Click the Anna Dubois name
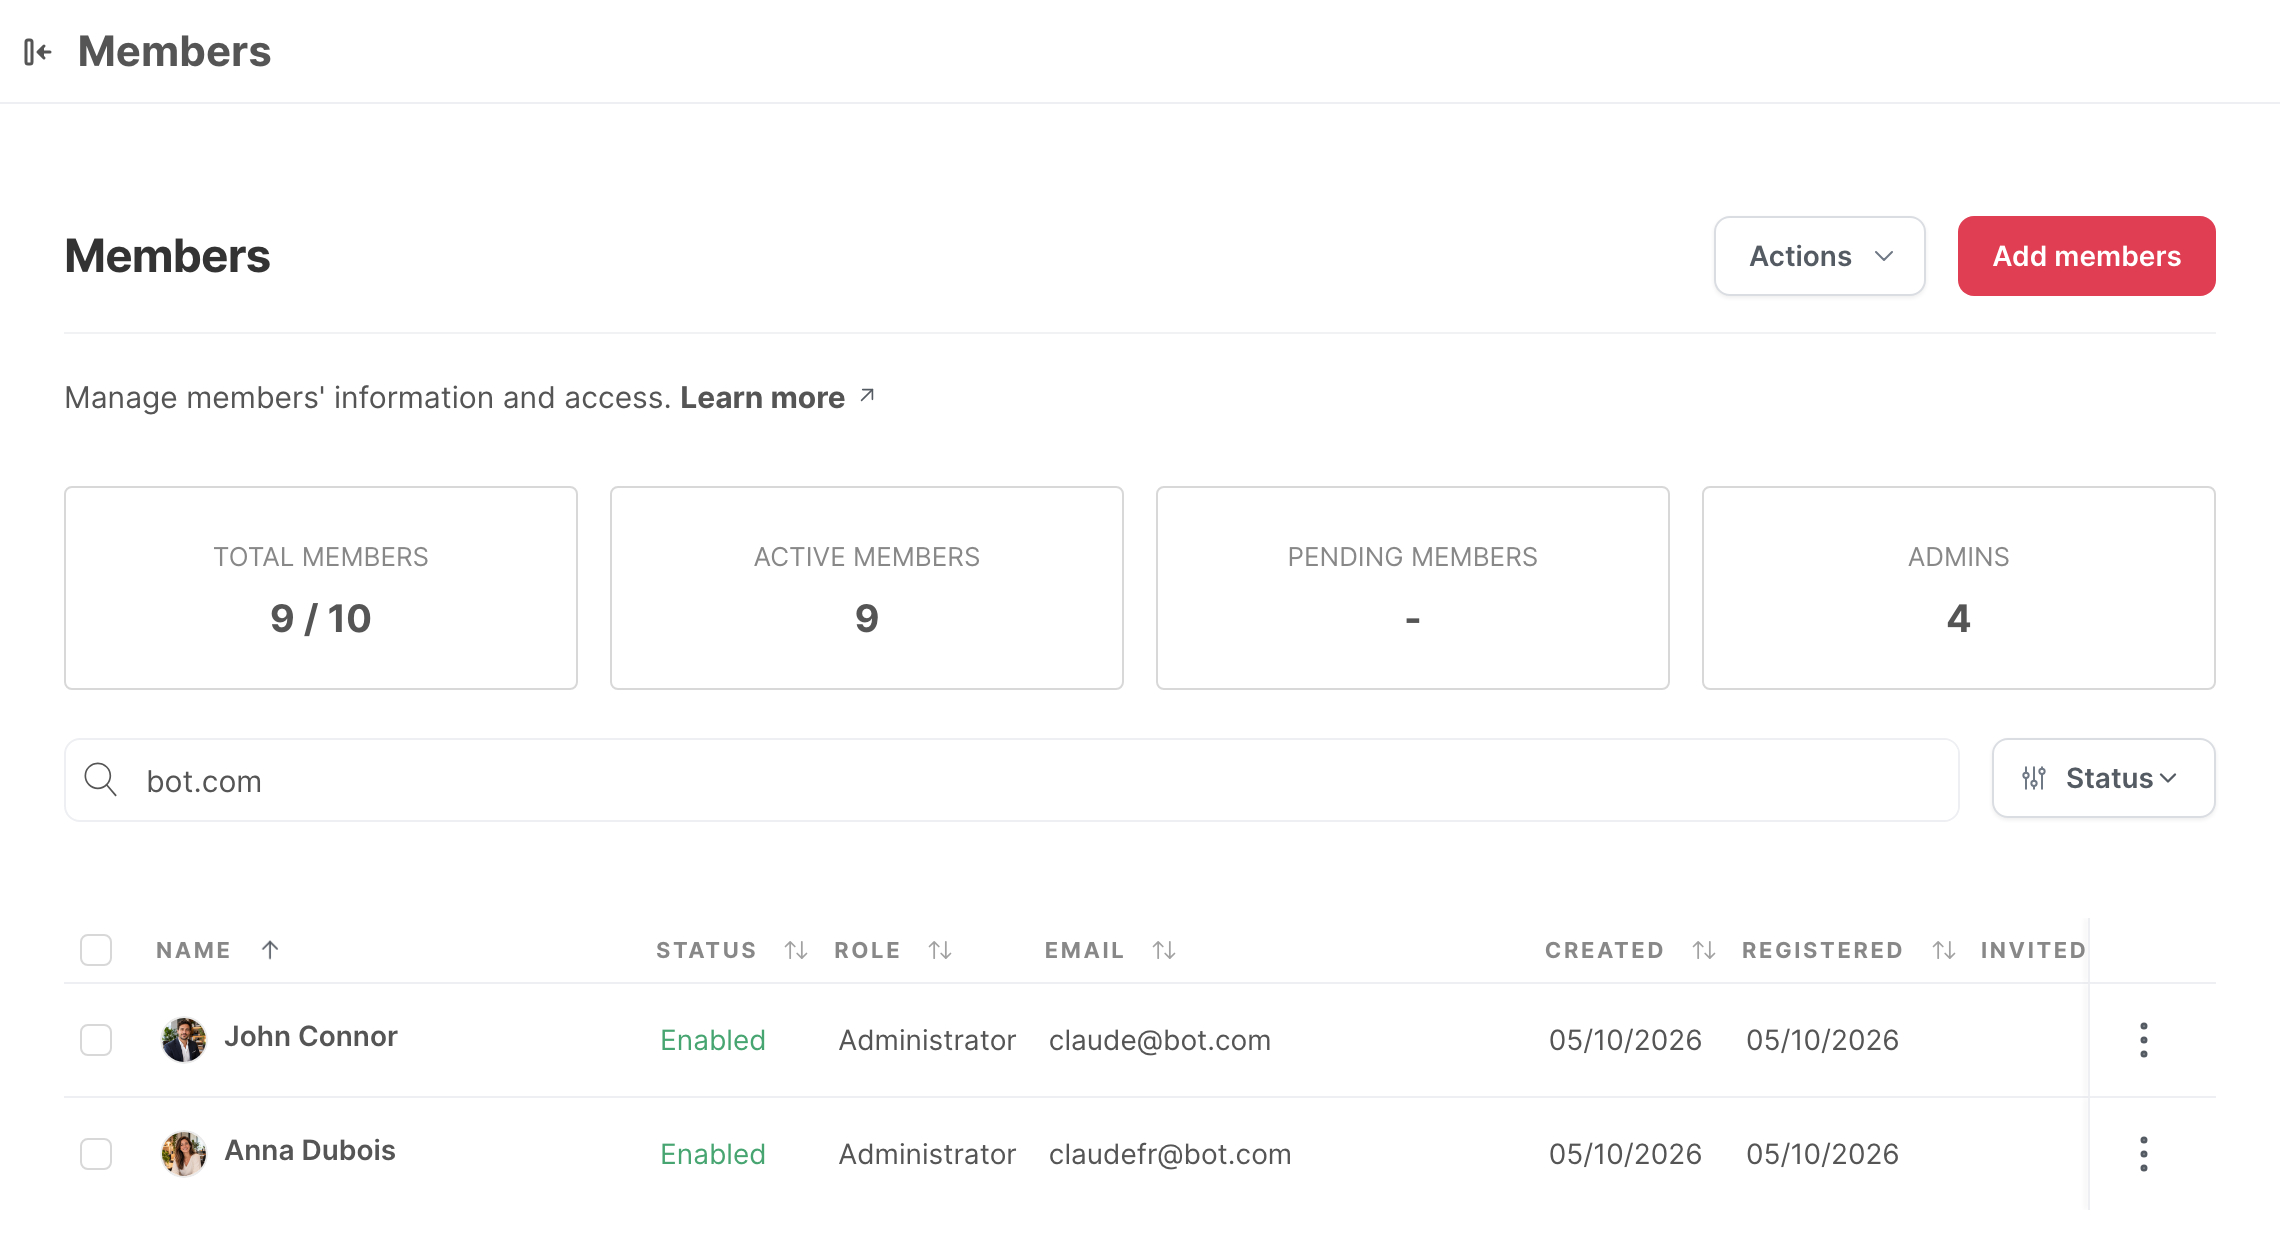This screenshot has width=2280, height=1258. (310, 1150)
